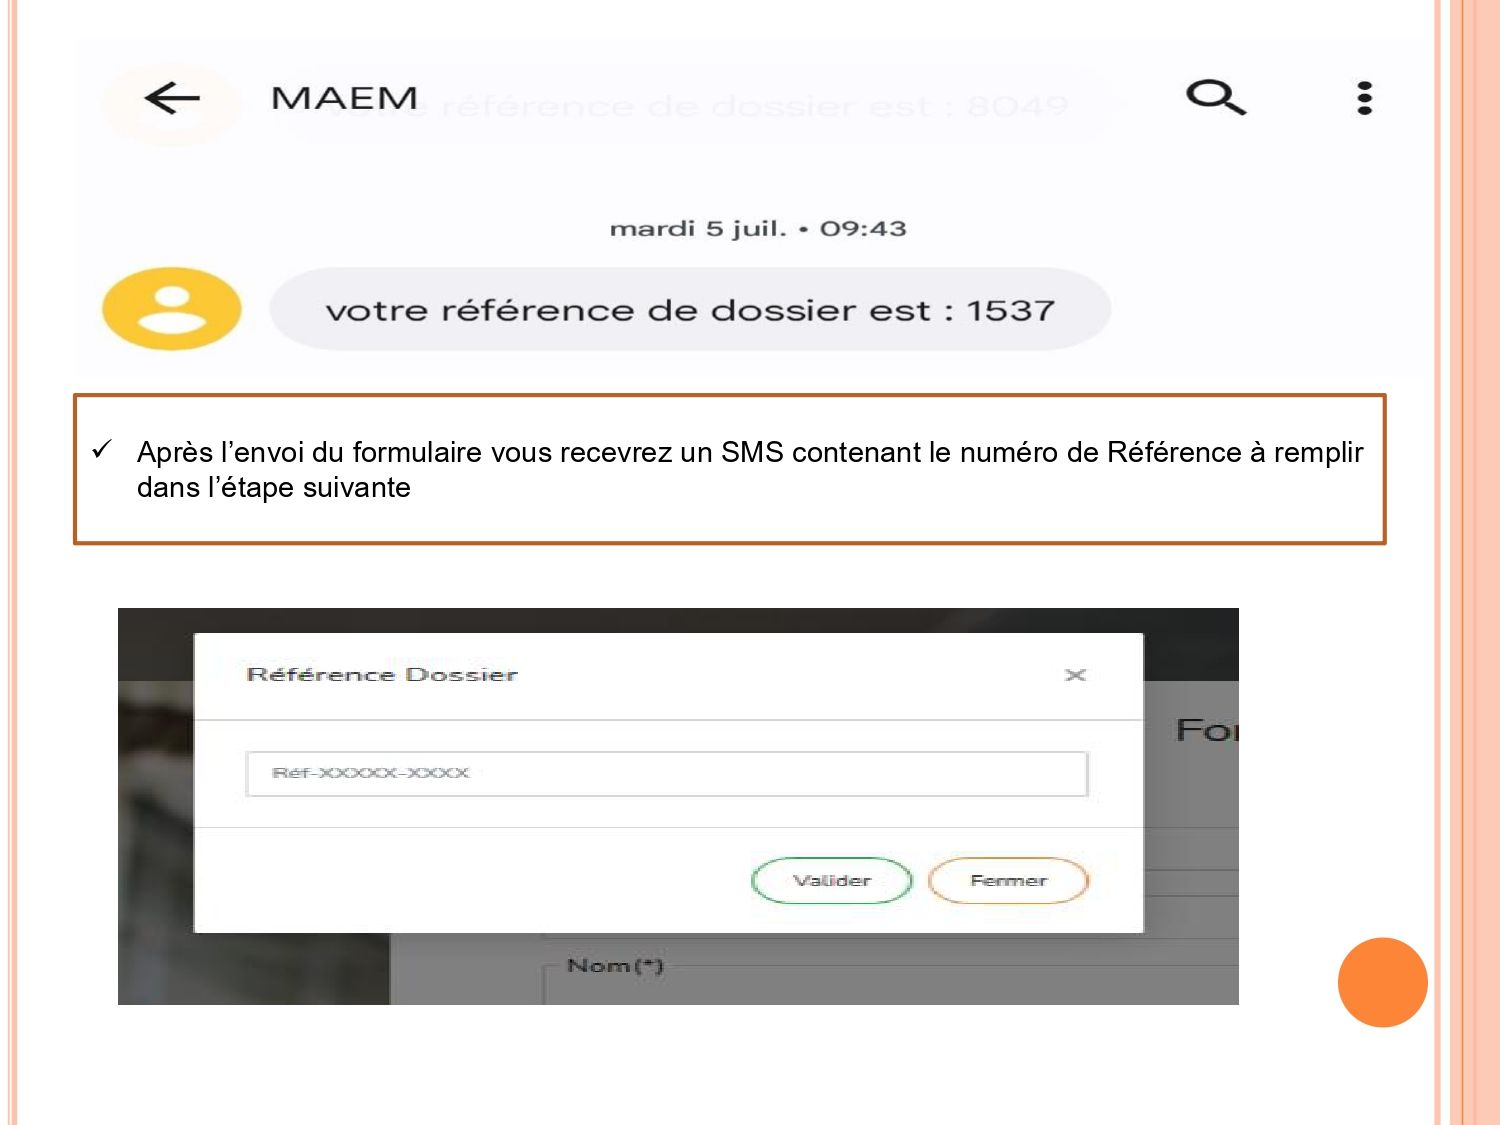
Task: Close the Référence Dossier dialog with X
Action: (x=1075, y=675)
